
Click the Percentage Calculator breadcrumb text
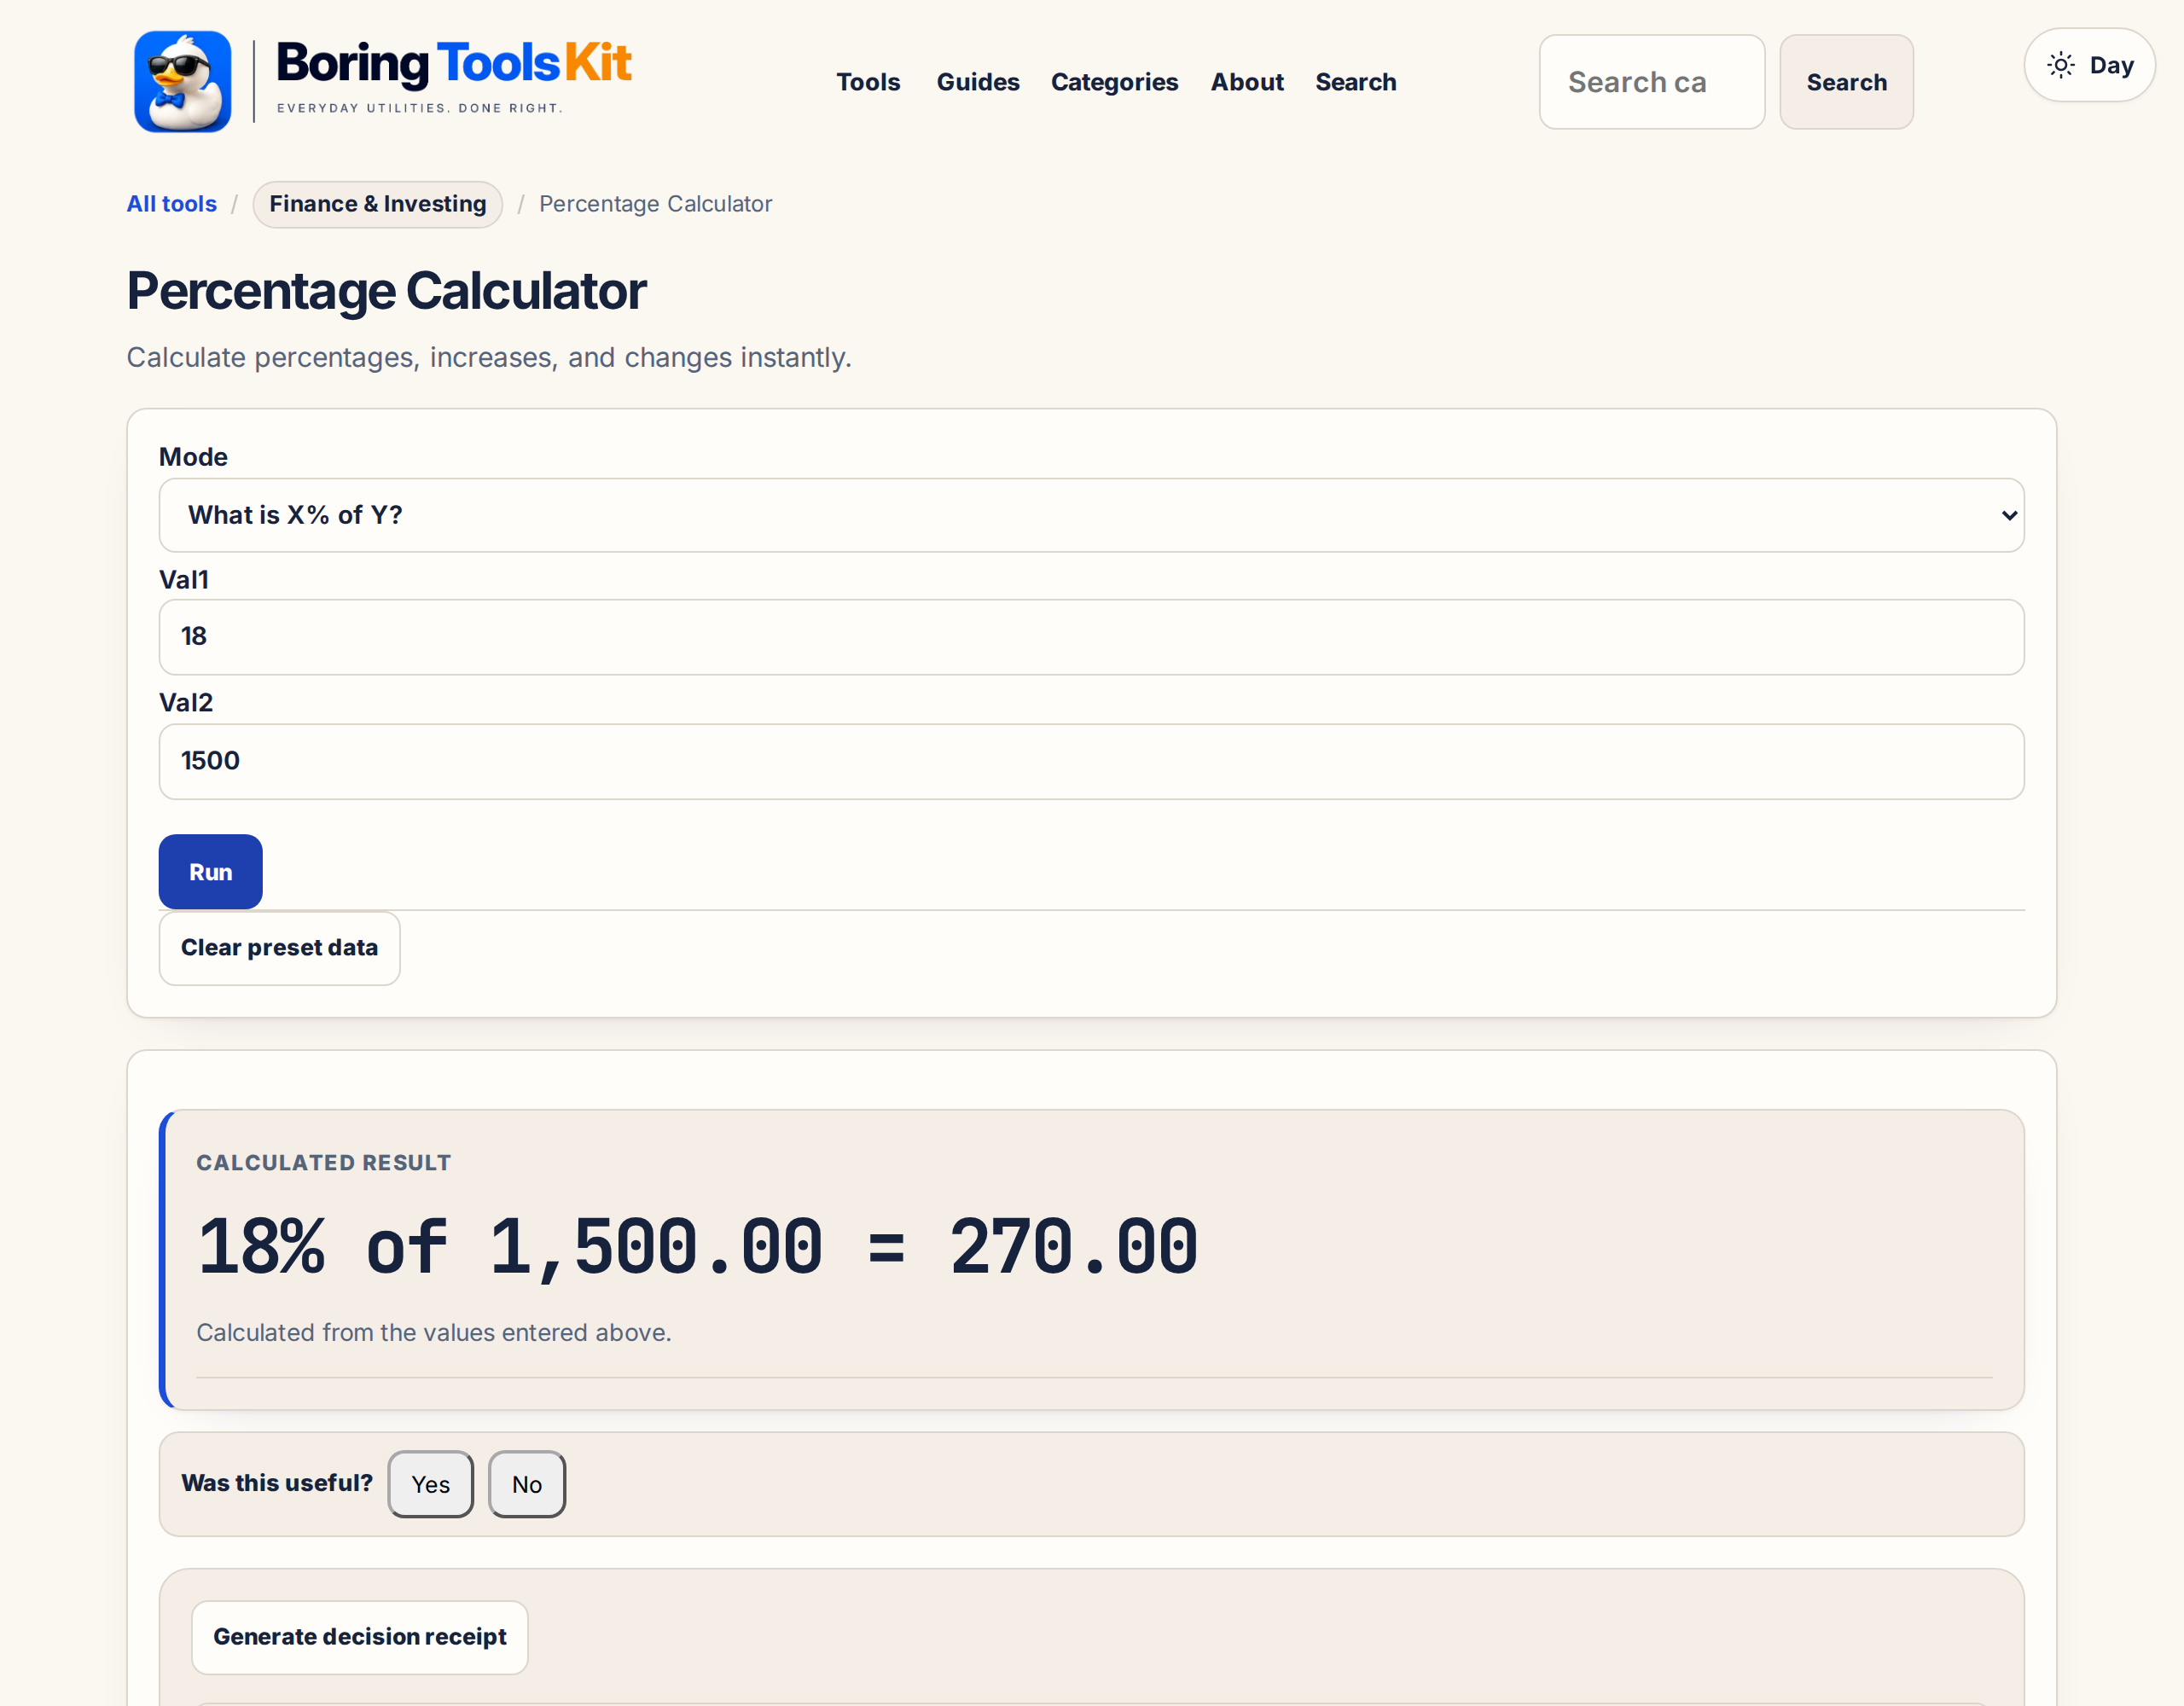[x=655, y=204]
